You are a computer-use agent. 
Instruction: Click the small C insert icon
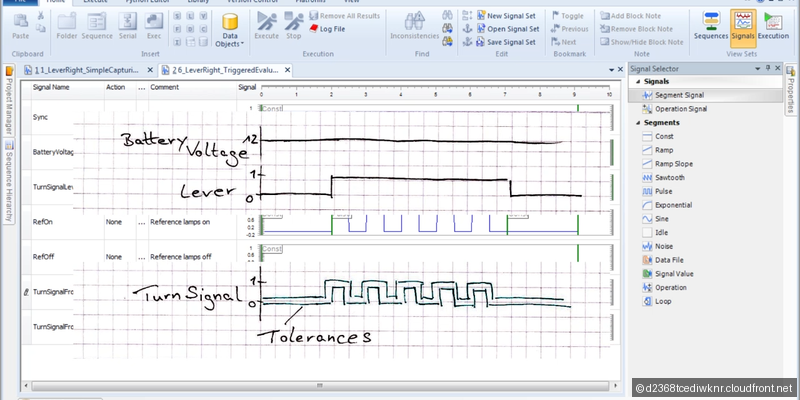tap(204, 29)
